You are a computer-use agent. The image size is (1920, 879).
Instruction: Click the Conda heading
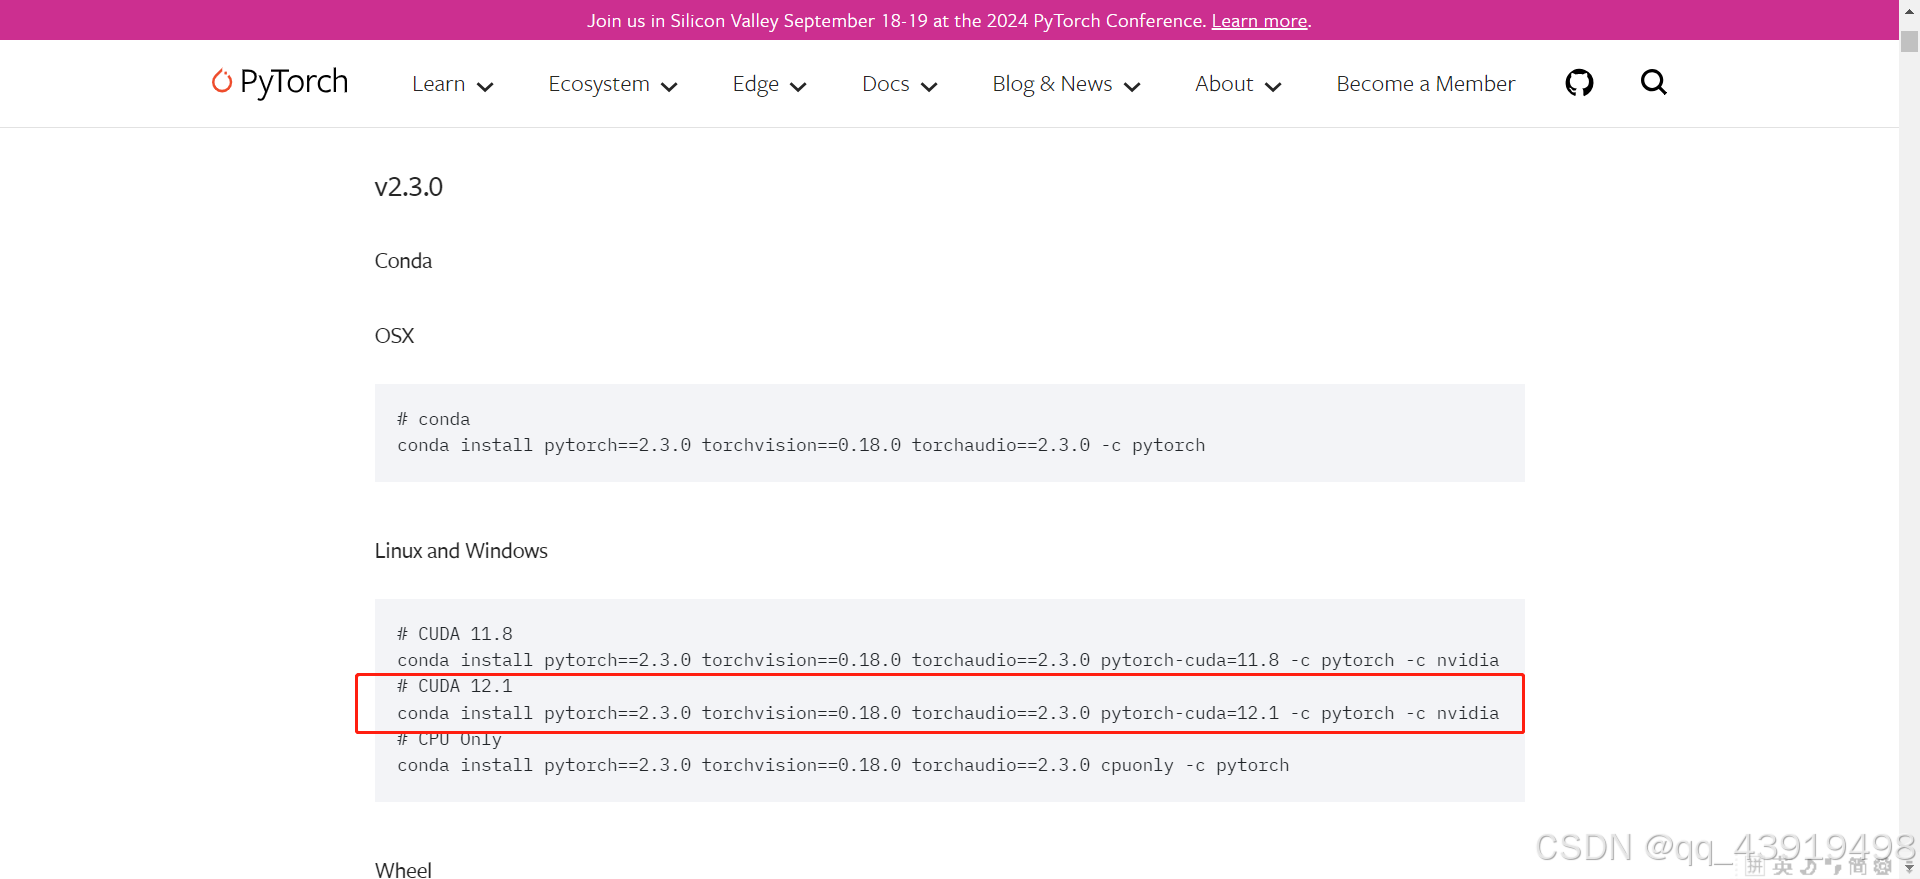point(403,261)
